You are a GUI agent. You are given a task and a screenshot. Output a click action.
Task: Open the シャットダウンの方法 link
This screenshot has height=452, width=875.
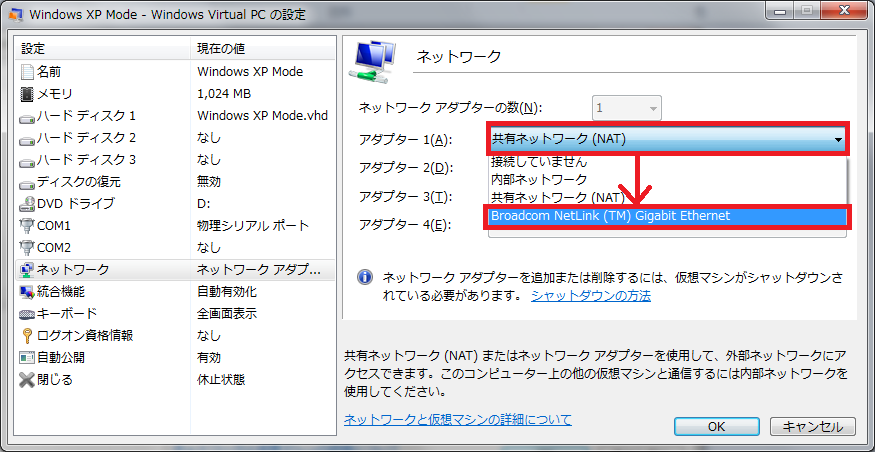click(590, 295)
